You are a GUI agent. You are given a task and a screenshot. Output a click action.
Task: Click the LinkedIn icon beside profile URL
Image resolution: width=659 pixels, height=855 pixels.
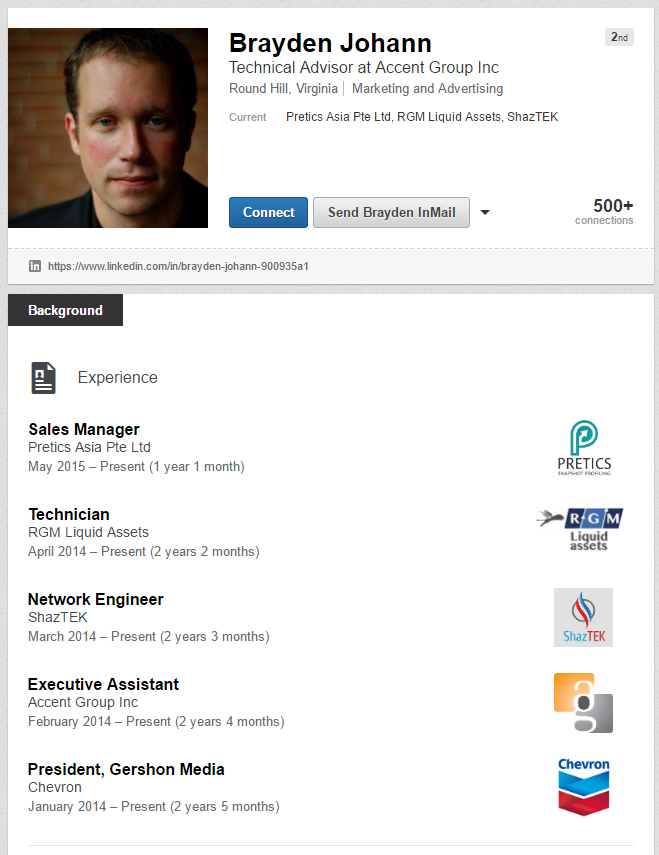point(35,266)
